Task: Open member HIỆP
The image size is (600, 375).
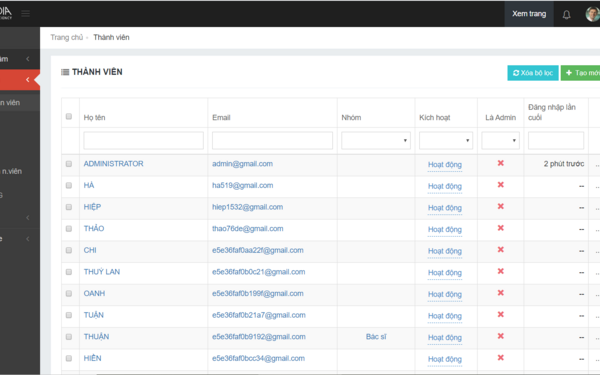Action: 92,207
